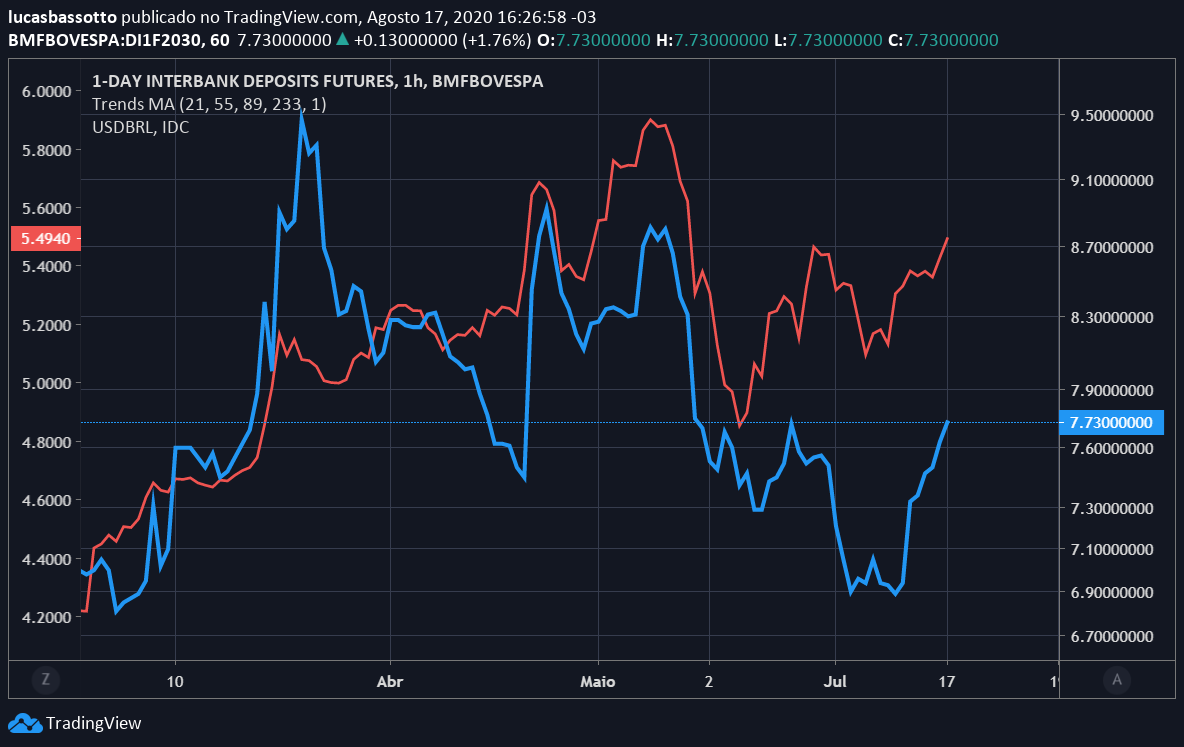Click the 5.0000 value on left scale

46,383
